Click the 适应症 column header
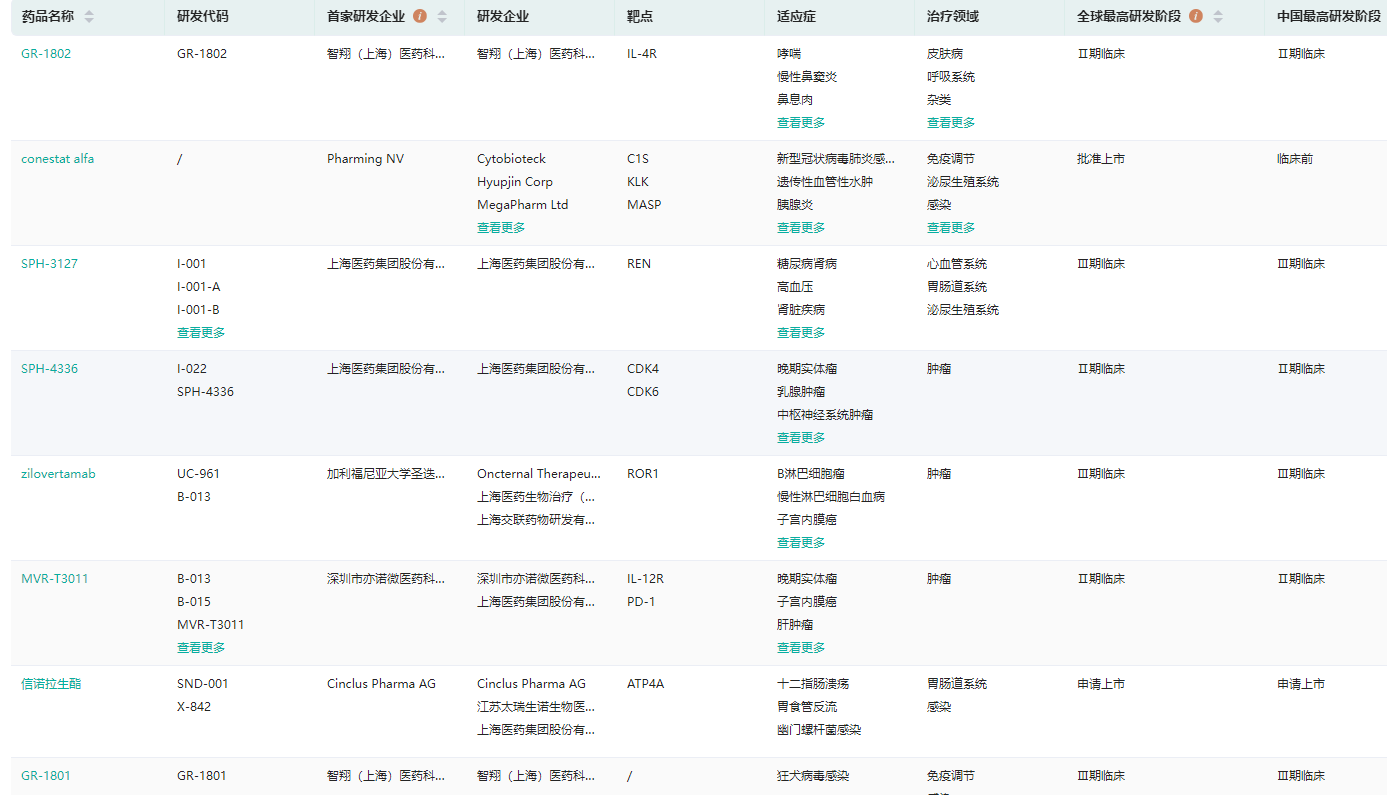The width and height of the screenshot is (1387, 795). click(797, 17)
